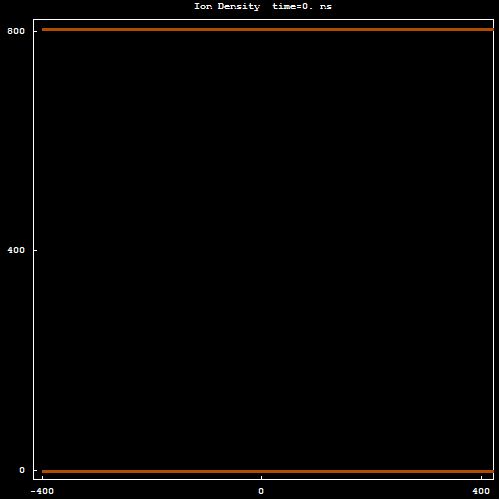The width and height of the screenshot is (500, 500).
Task: Click the 0 label on horizontal axis
Action: tap(261, 491)
